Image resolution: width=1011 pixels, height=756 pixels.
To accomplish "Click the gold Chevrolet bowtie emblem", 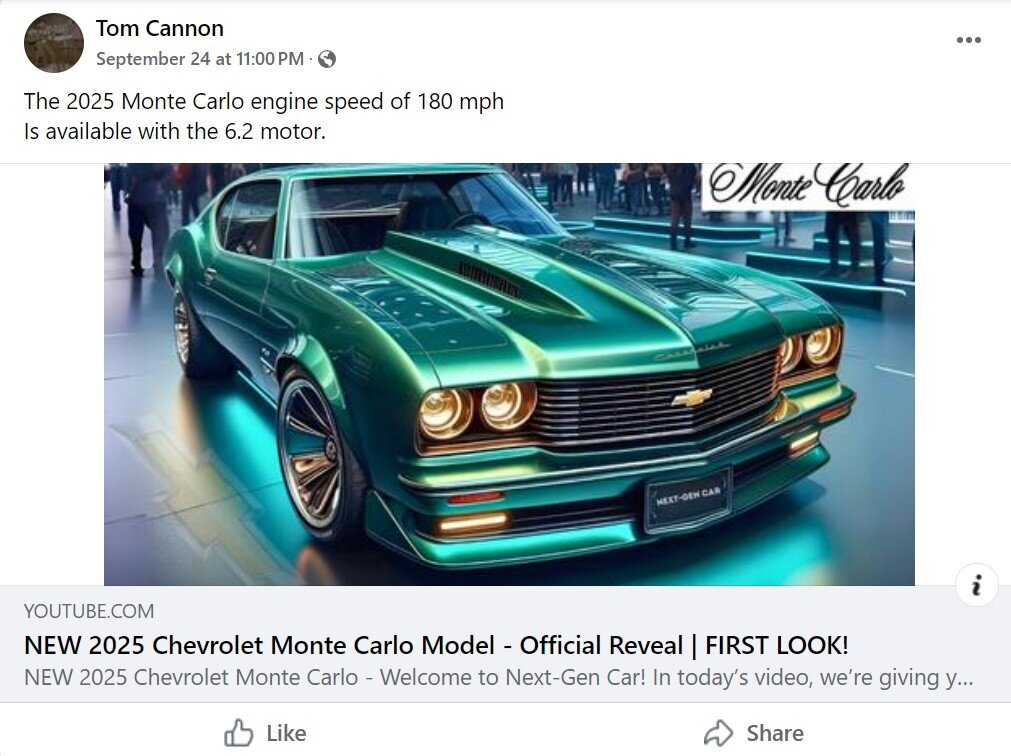I will [x=692, y=398].
